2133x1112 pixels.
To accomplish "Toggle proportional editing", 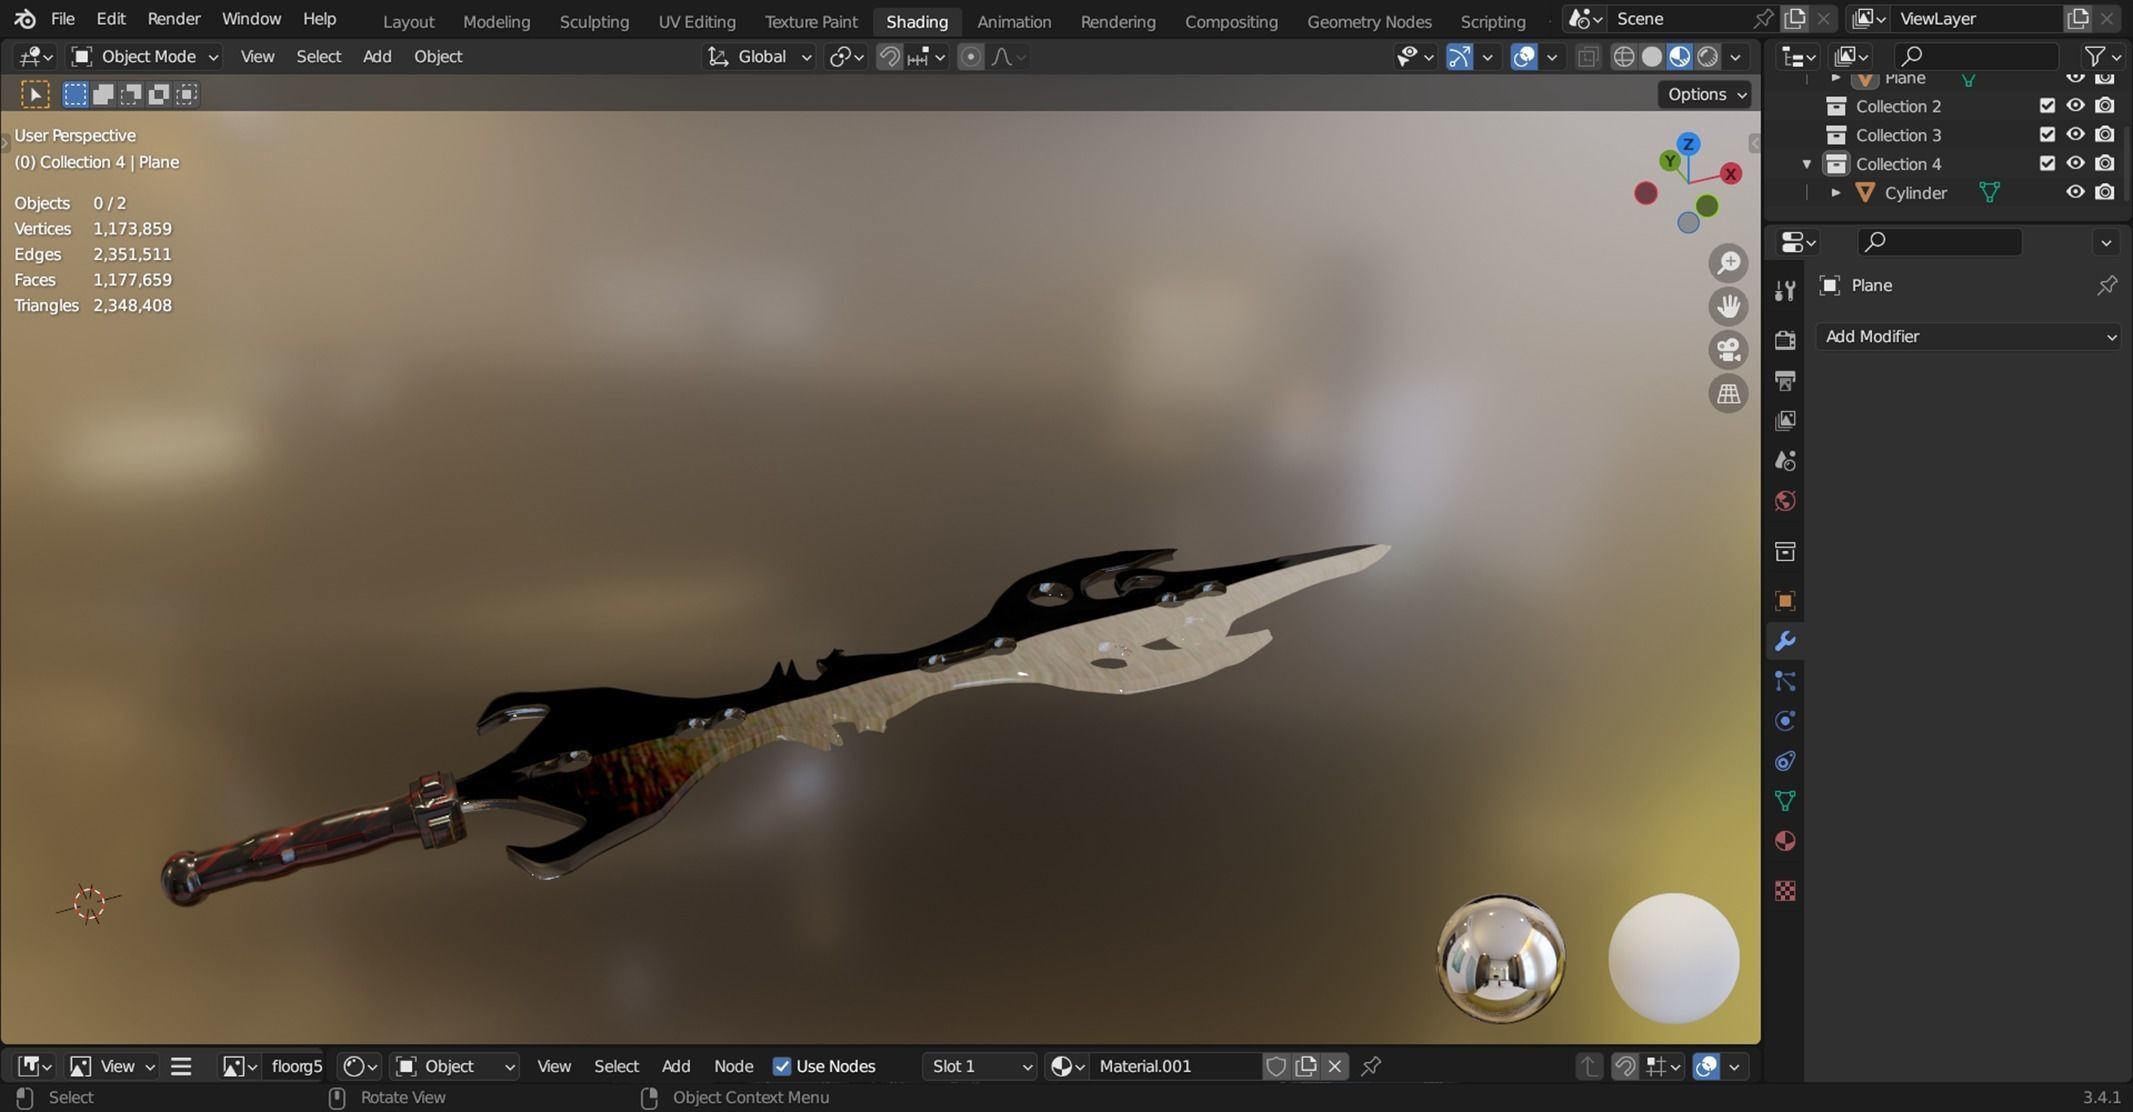I will 970,57.
